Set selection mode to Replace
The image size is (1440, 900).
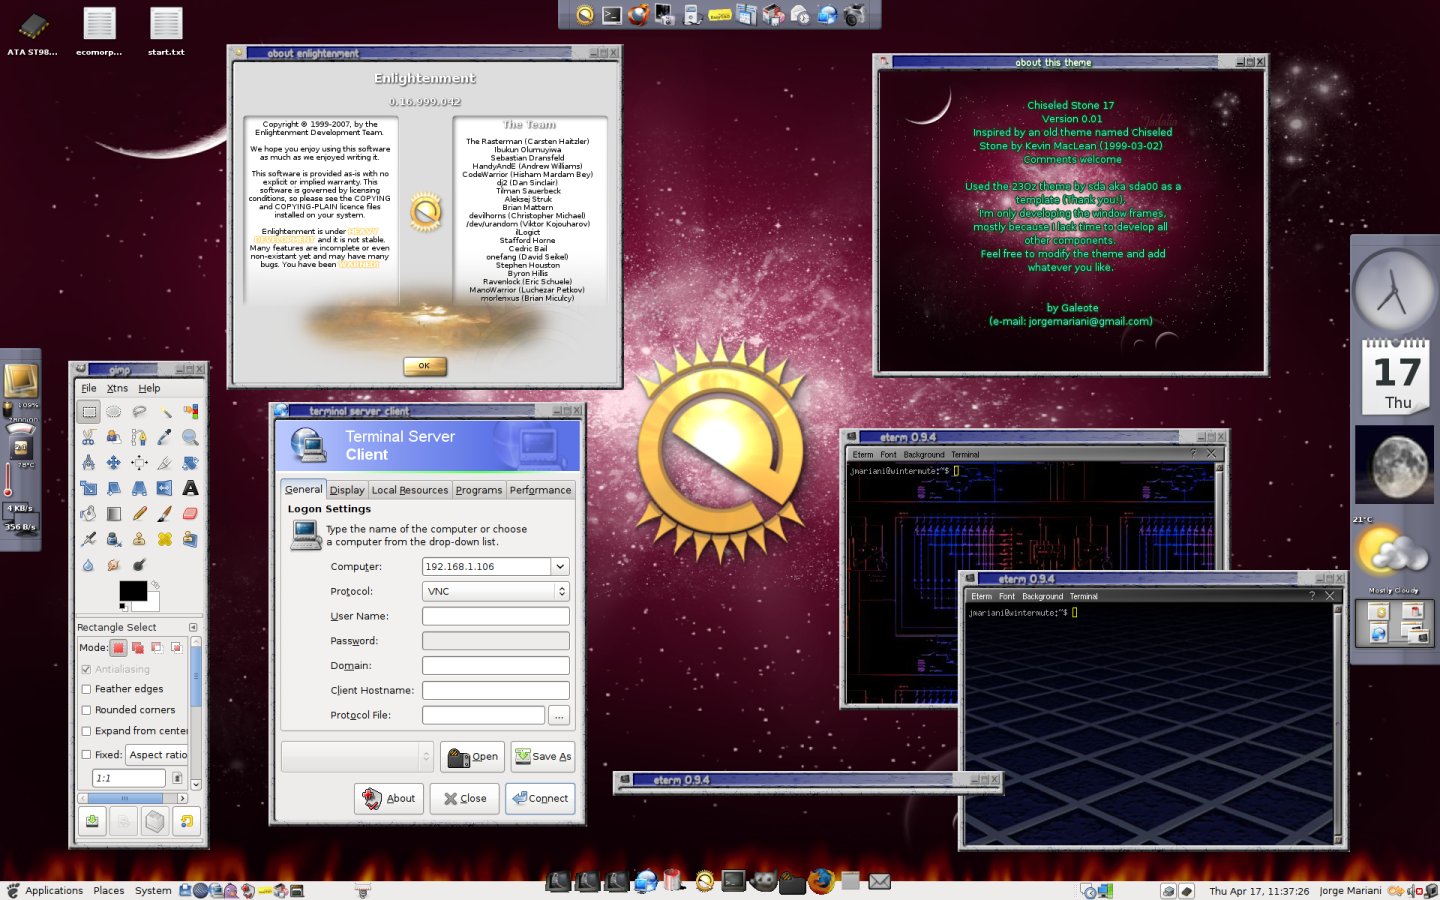click(119, 648)
